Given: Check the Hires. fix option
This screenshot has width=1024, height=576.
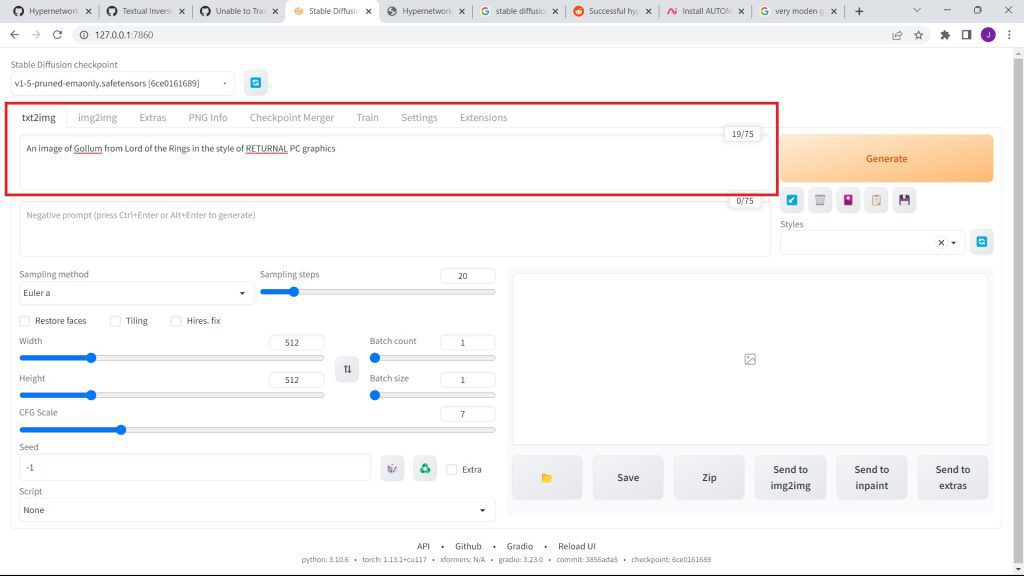Looking at the screenshot, I should [x=176, y=321].
